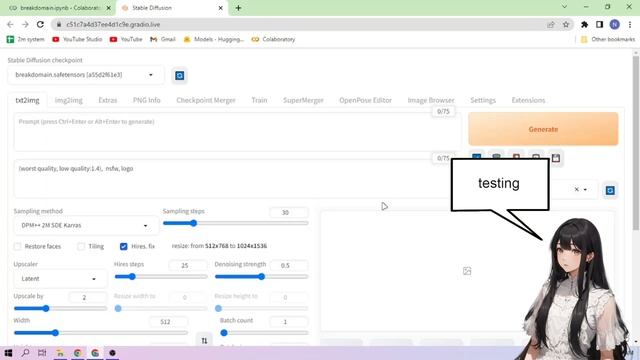Open File Explorer from taskbar
The height and width of the screenshot is (360, 640).
pyautogui.click(x=60, y=353)
